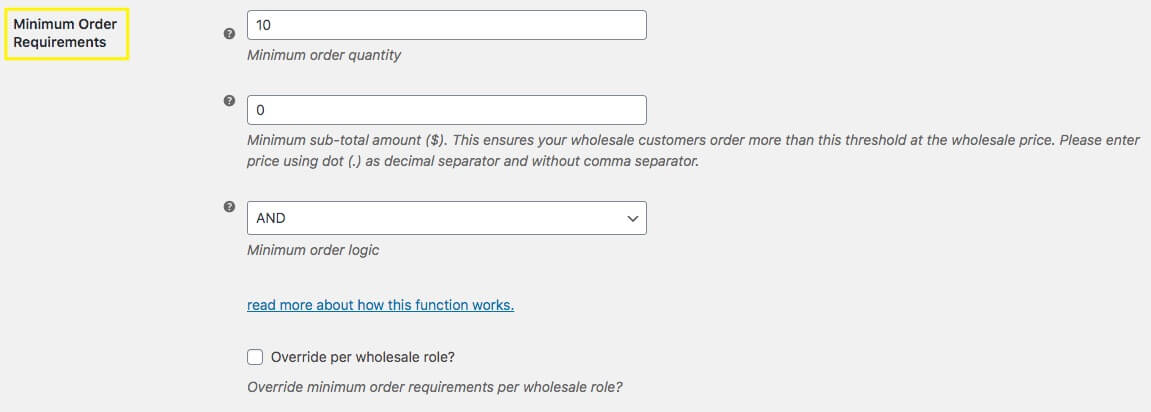Click the "Minimum order quantity" caption text
Viewport: 1151px width, 412px height.
click(324, 55)
